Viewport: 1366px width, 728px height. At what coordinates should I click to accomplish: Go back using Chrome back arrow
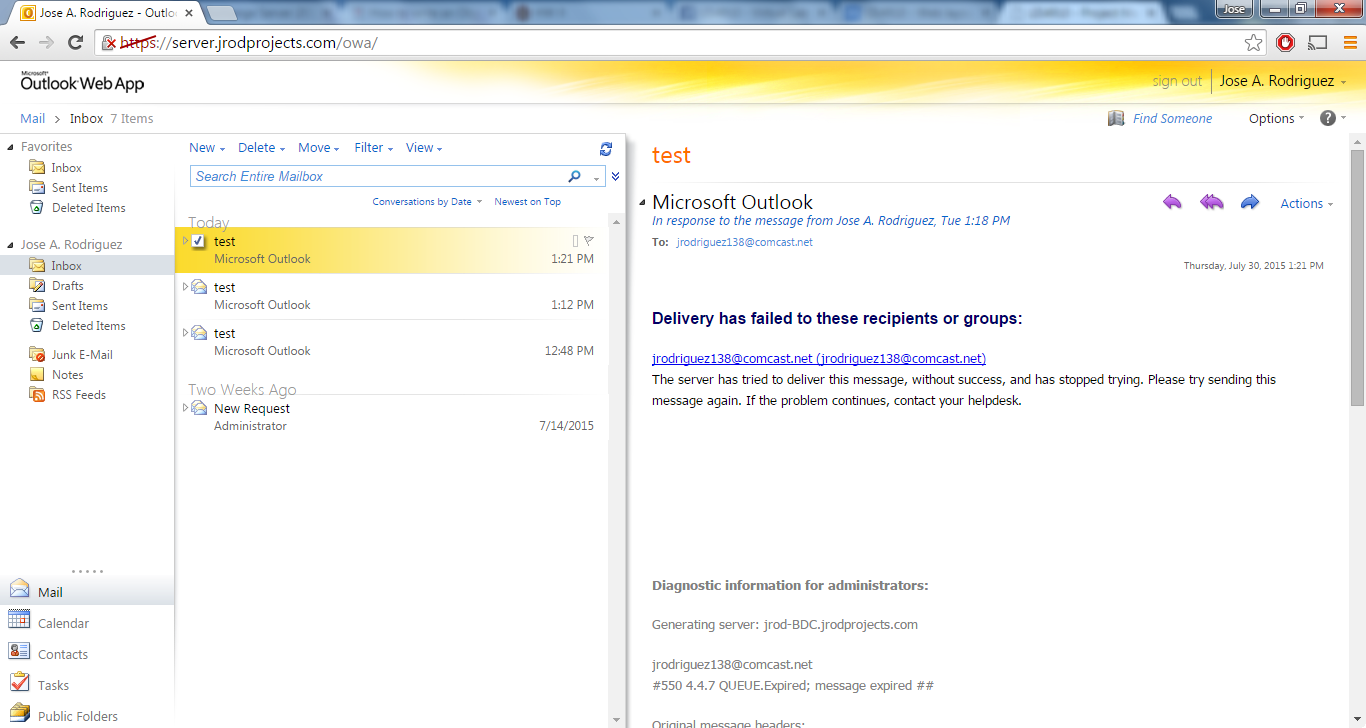pyautogui.click(x=17, y=43)
